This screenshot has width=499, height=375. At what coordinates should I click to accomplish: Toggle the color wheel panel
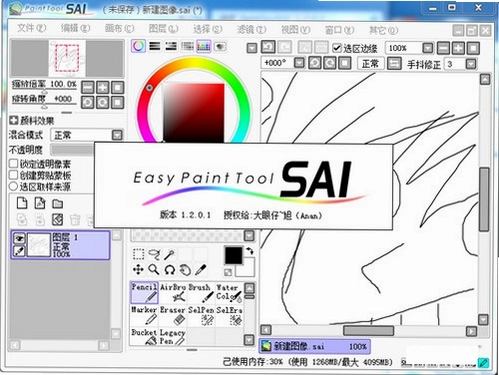pyautogui.click(x=138, y=46)
